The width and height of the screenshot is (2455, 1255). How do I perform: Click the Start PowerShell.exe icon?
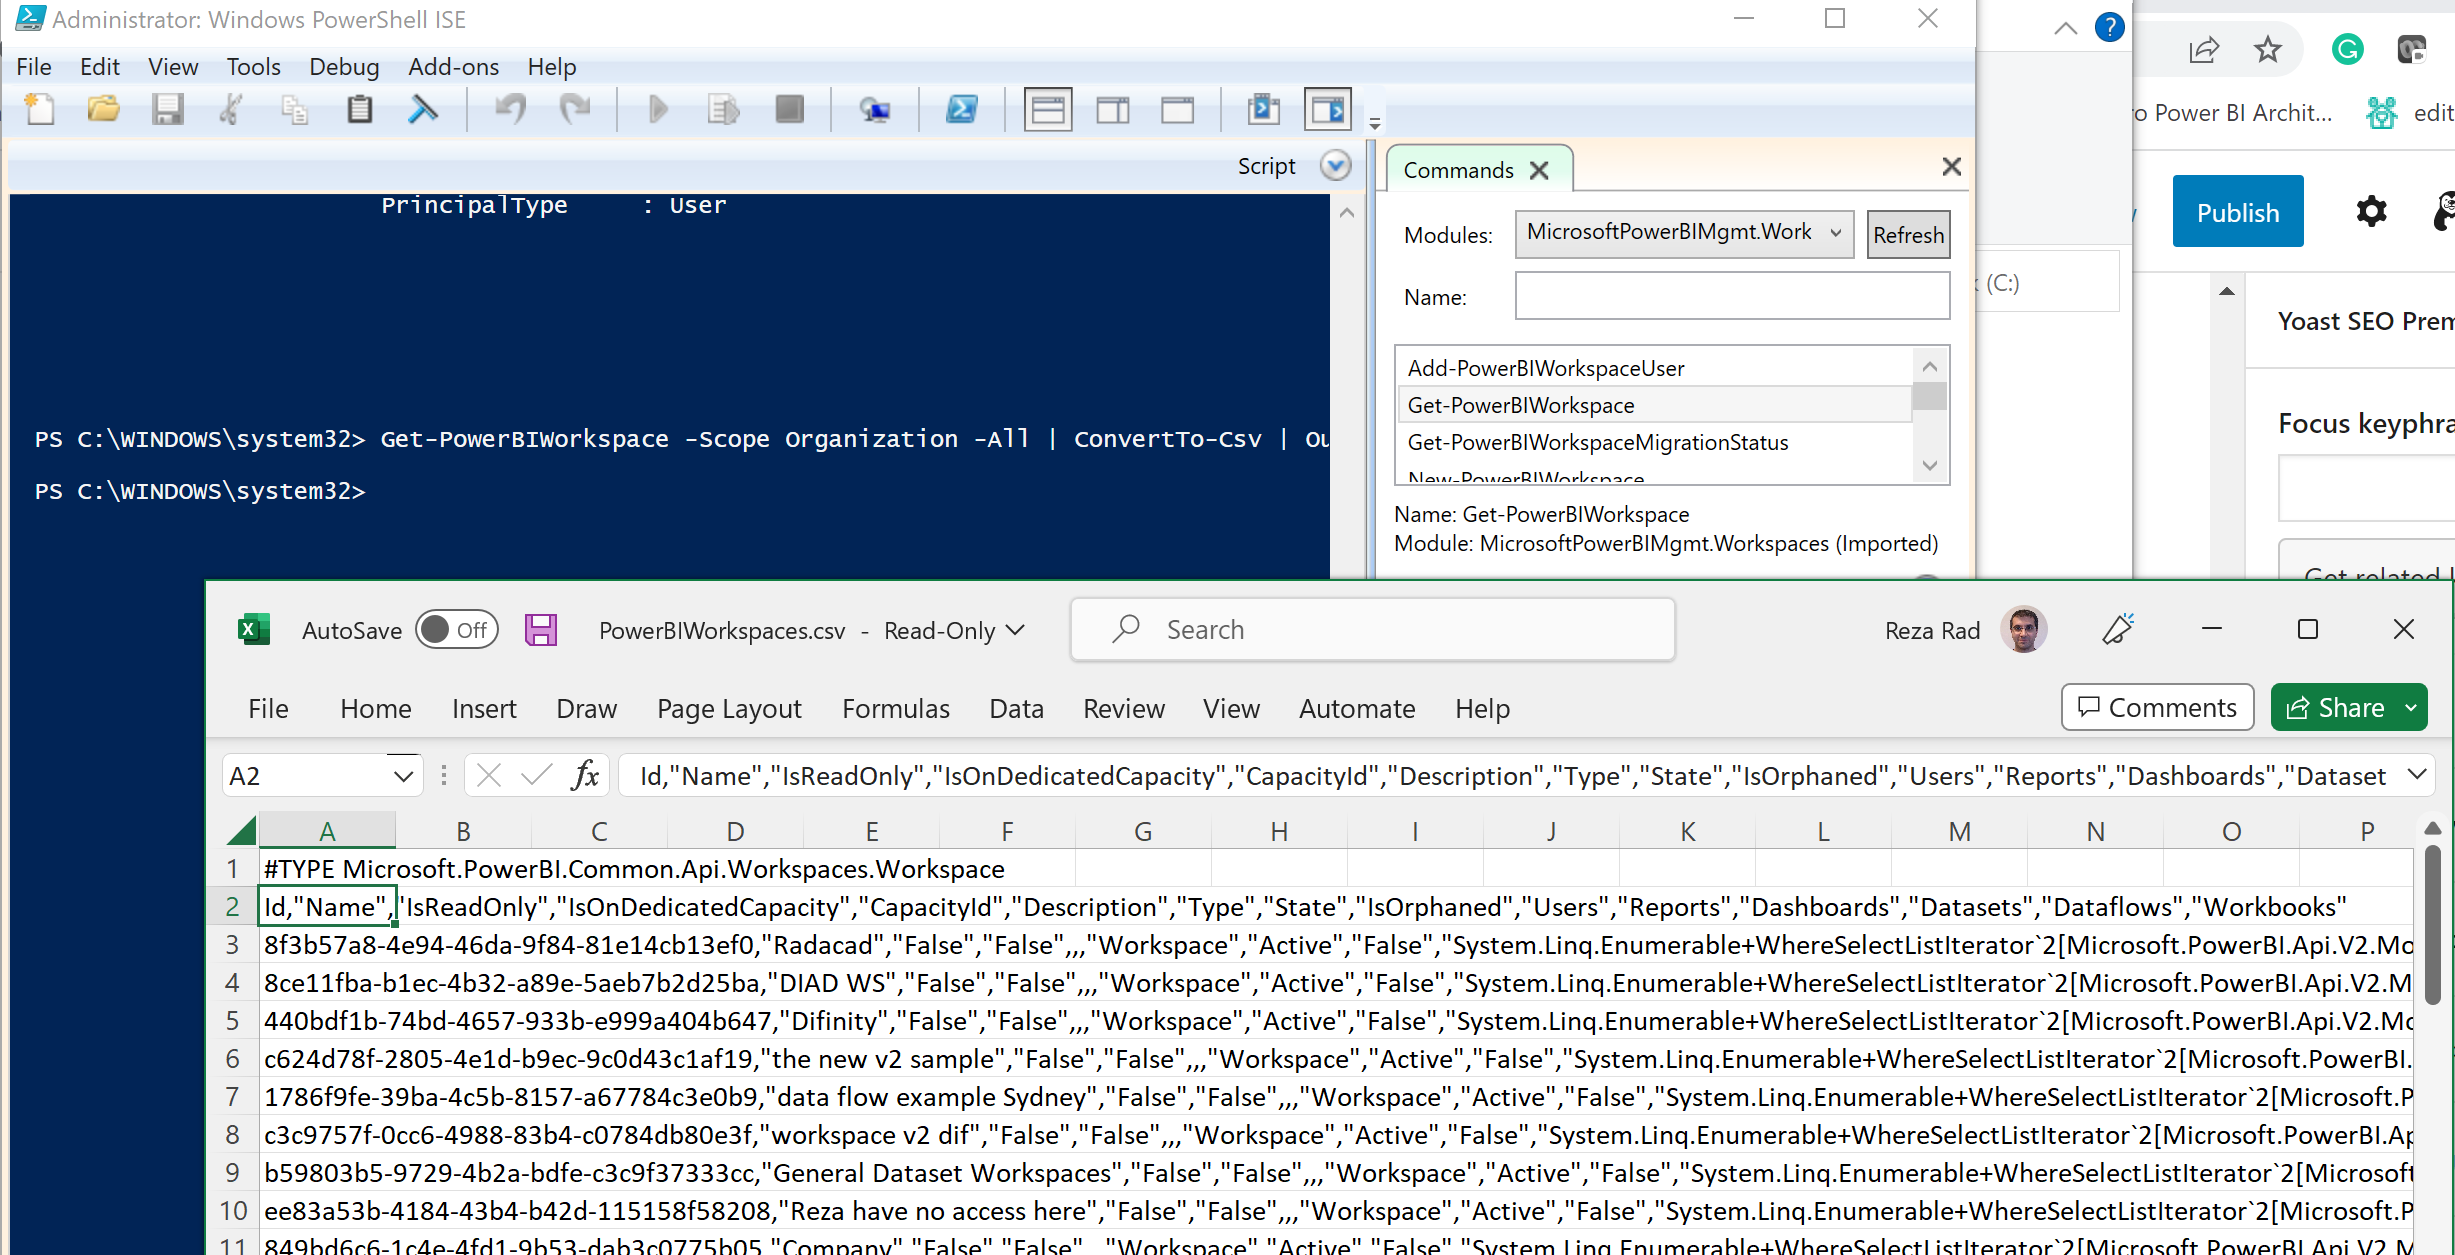click(x=961, y=109)
